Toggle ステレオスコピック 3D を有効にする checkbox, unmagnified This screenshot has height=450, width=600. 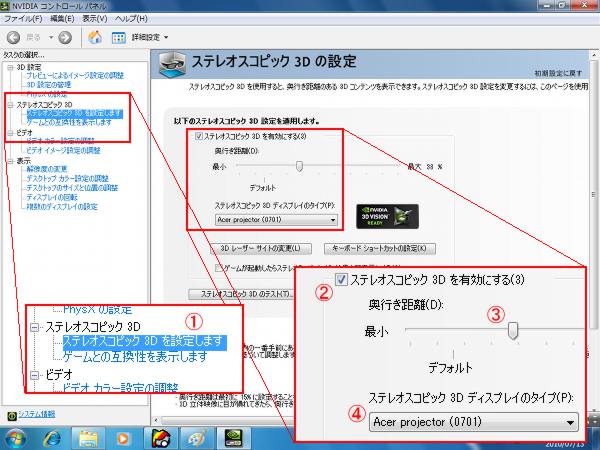(199, 136)
